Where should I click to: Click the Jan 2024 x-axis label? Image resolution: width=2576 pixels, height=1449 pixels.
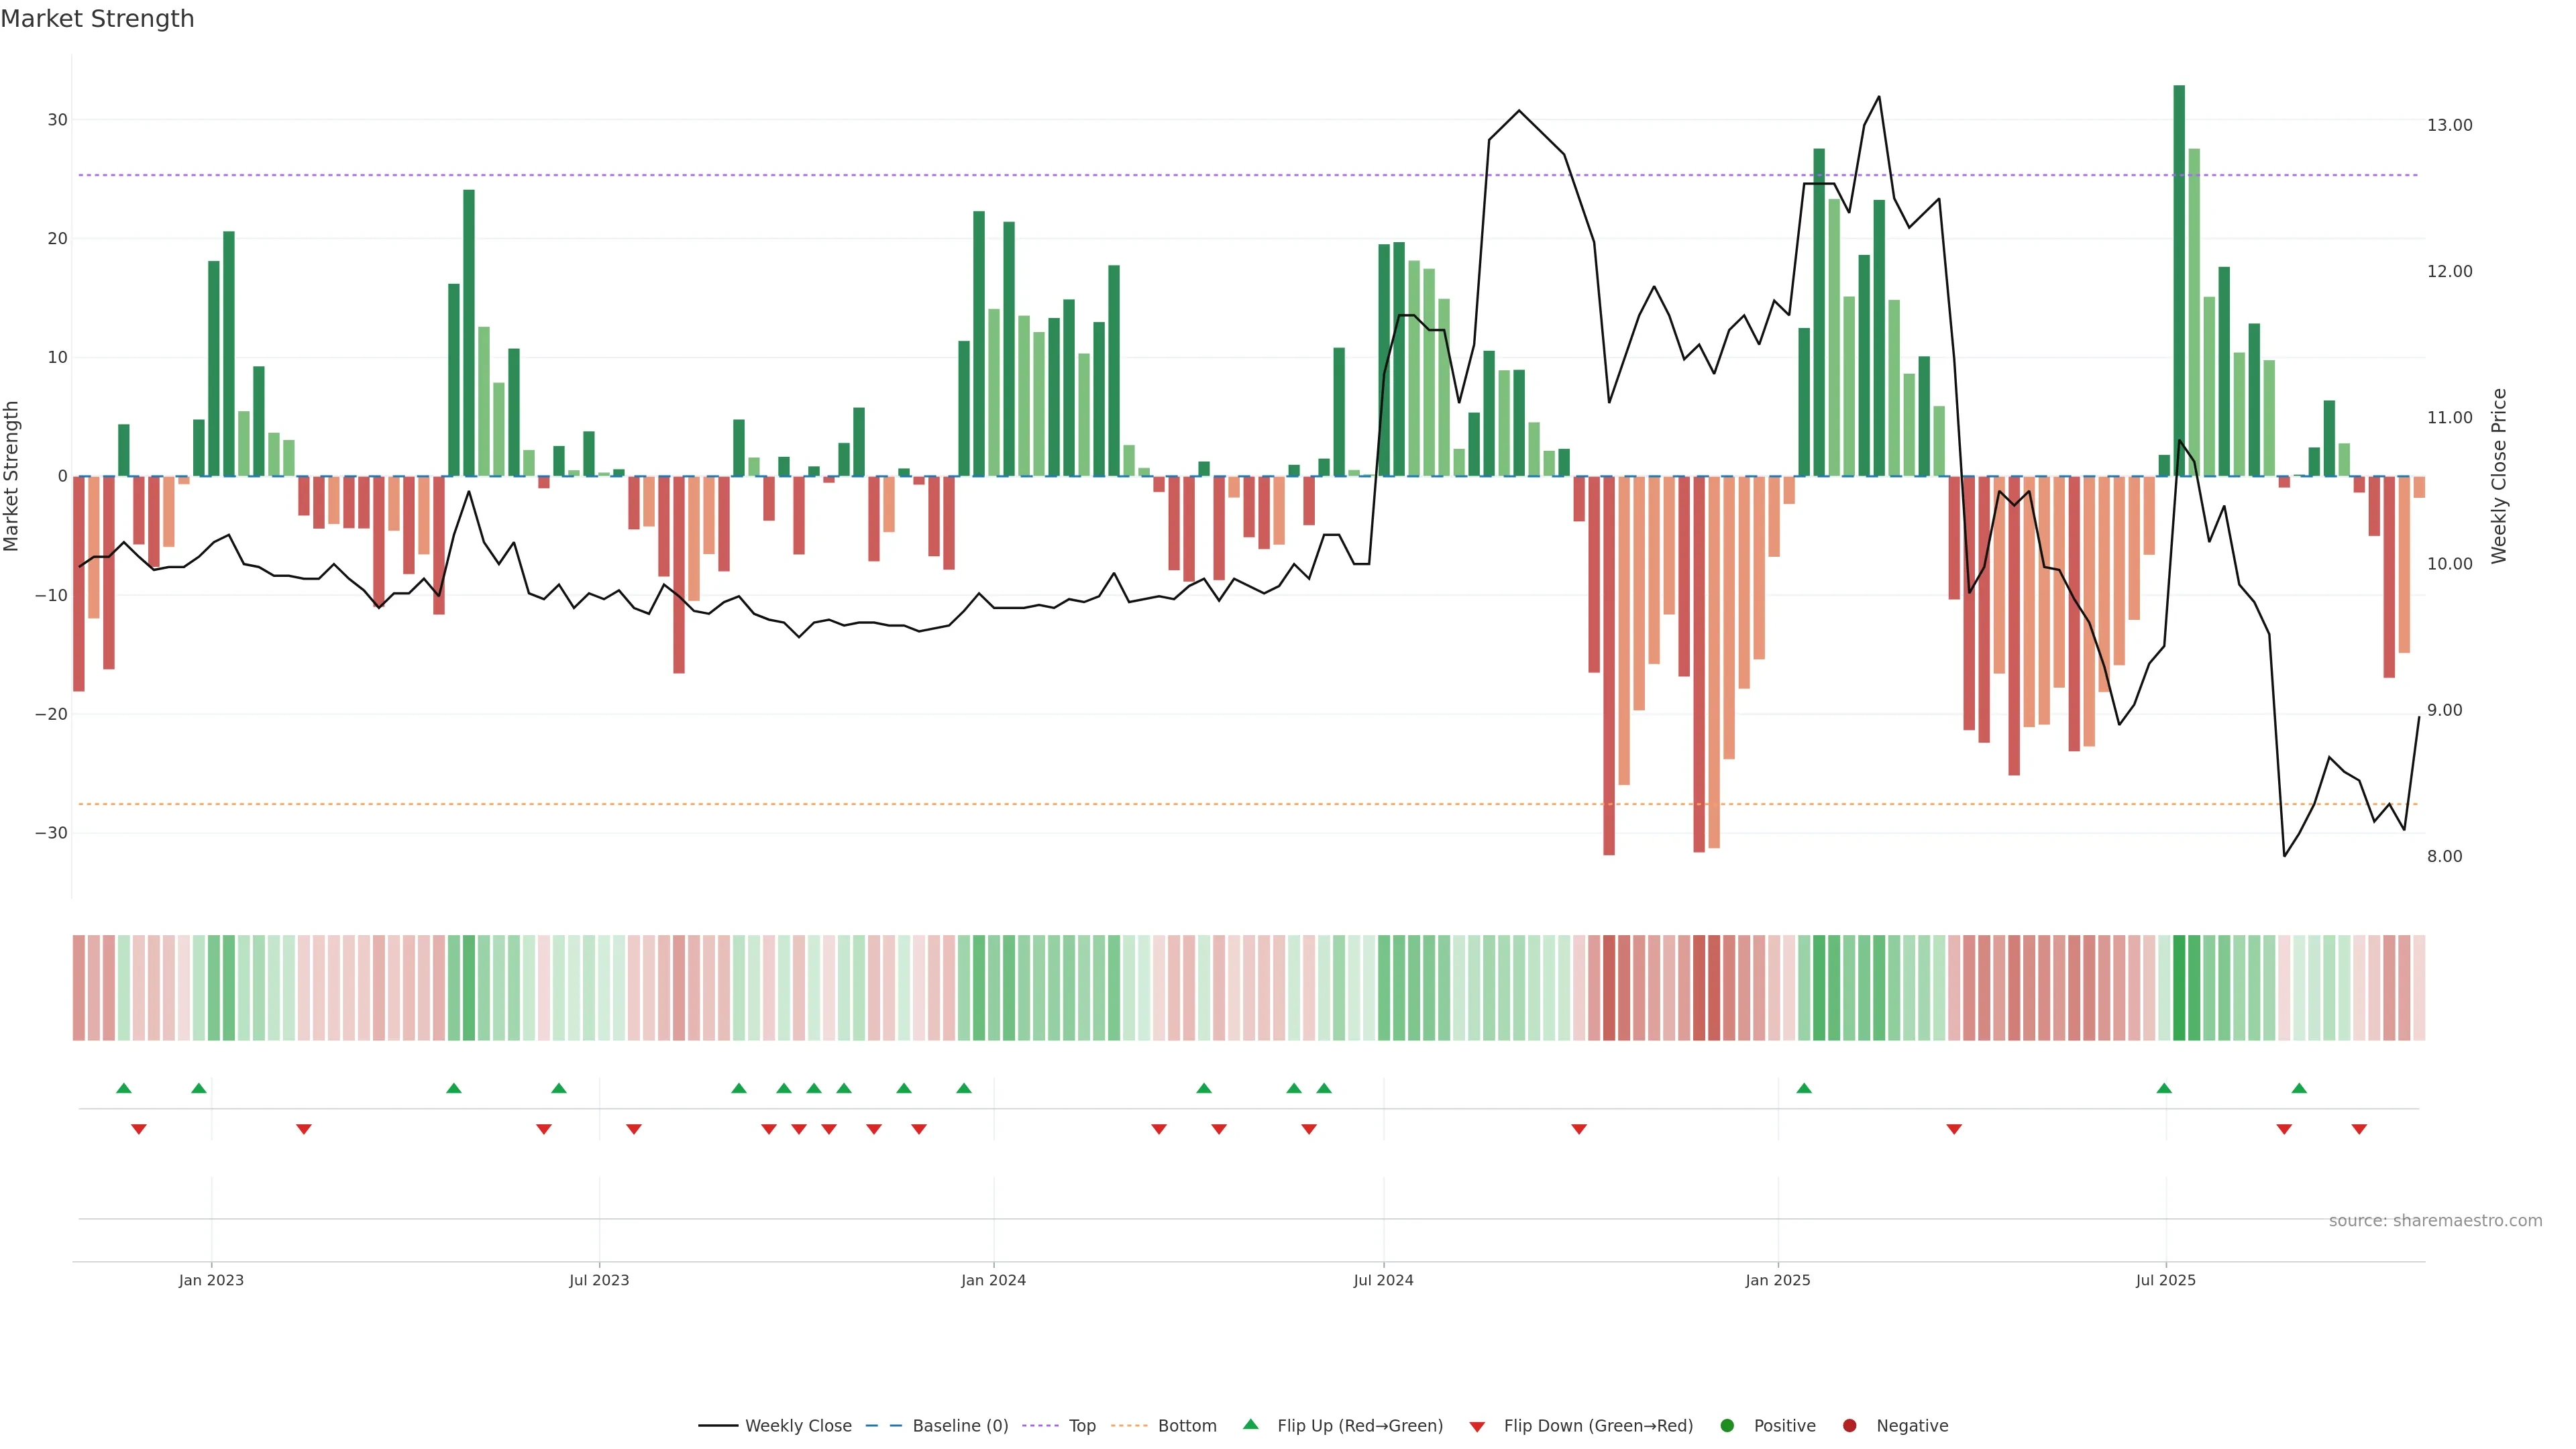pyautogui.click(x=993, y=1280)
